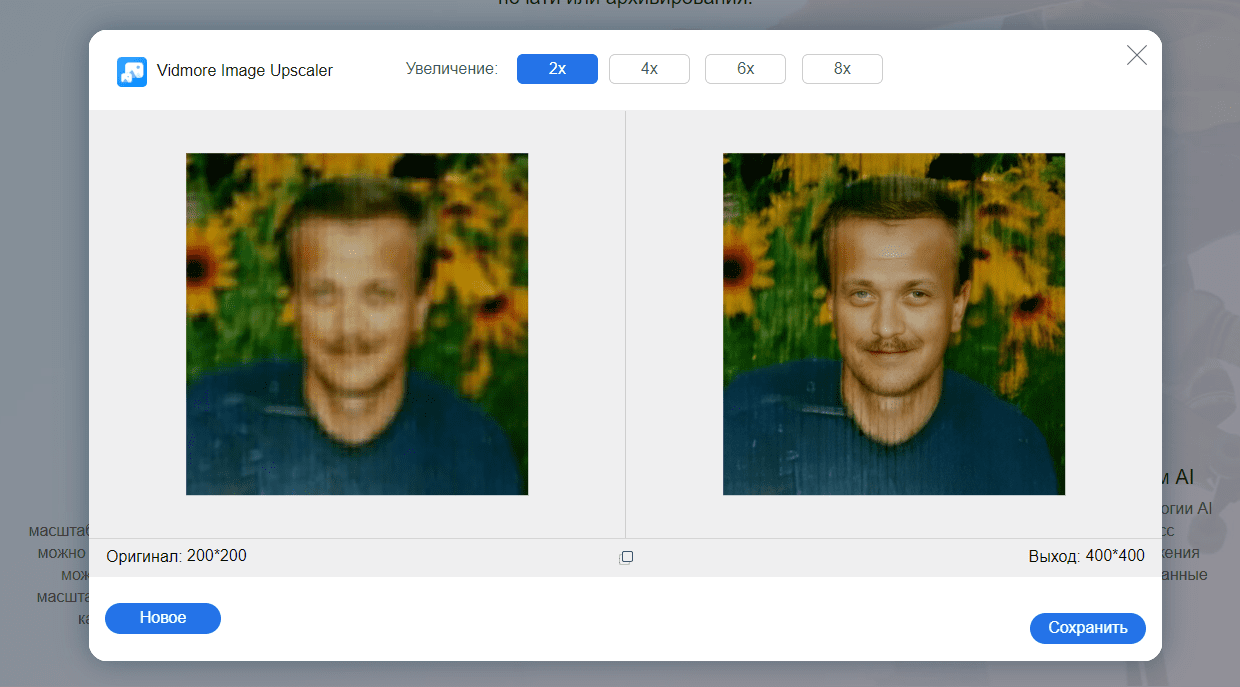
Task: Close the upscaler dialog with the X
Action: pos(1136,56)
